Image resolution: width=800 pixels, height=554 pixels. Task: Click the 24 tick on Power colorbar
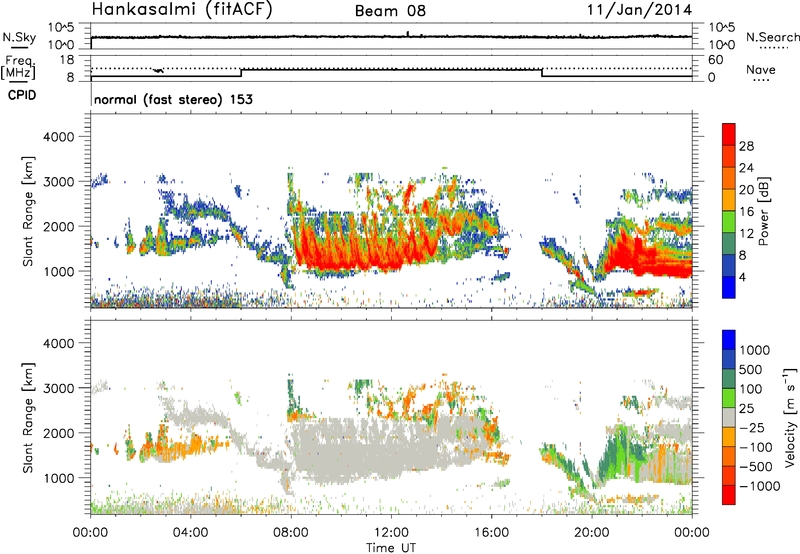point(746,168)
